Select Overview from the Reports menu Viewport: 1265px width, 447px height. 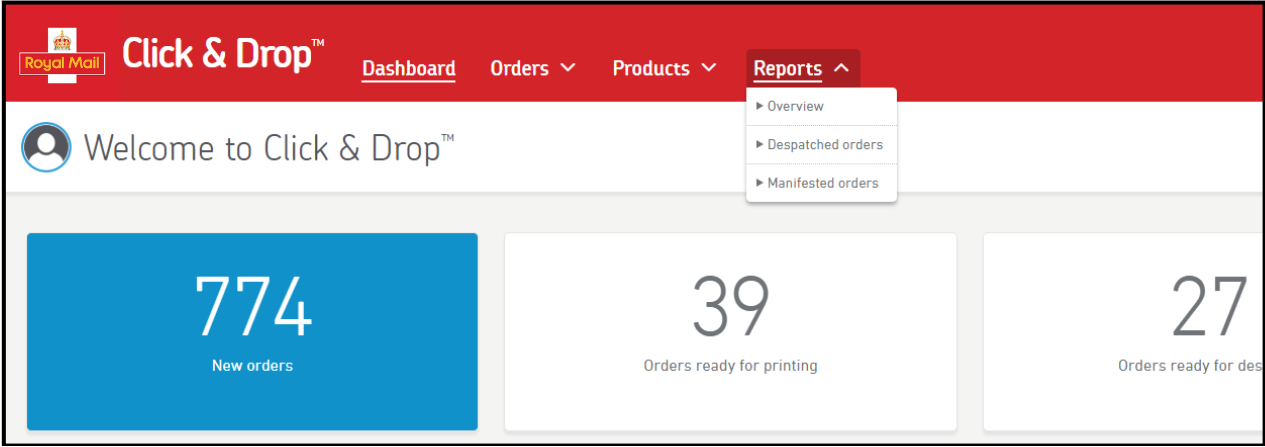click(x=821, y=106)
